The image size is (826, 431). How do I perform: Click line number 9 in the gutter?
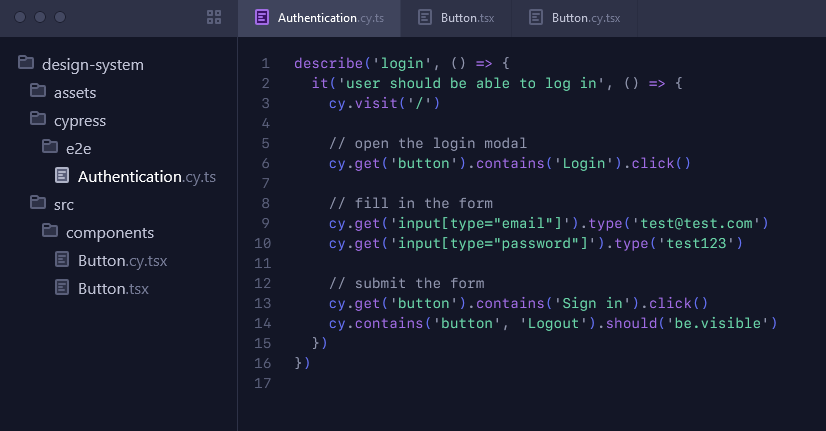point(266,223)
